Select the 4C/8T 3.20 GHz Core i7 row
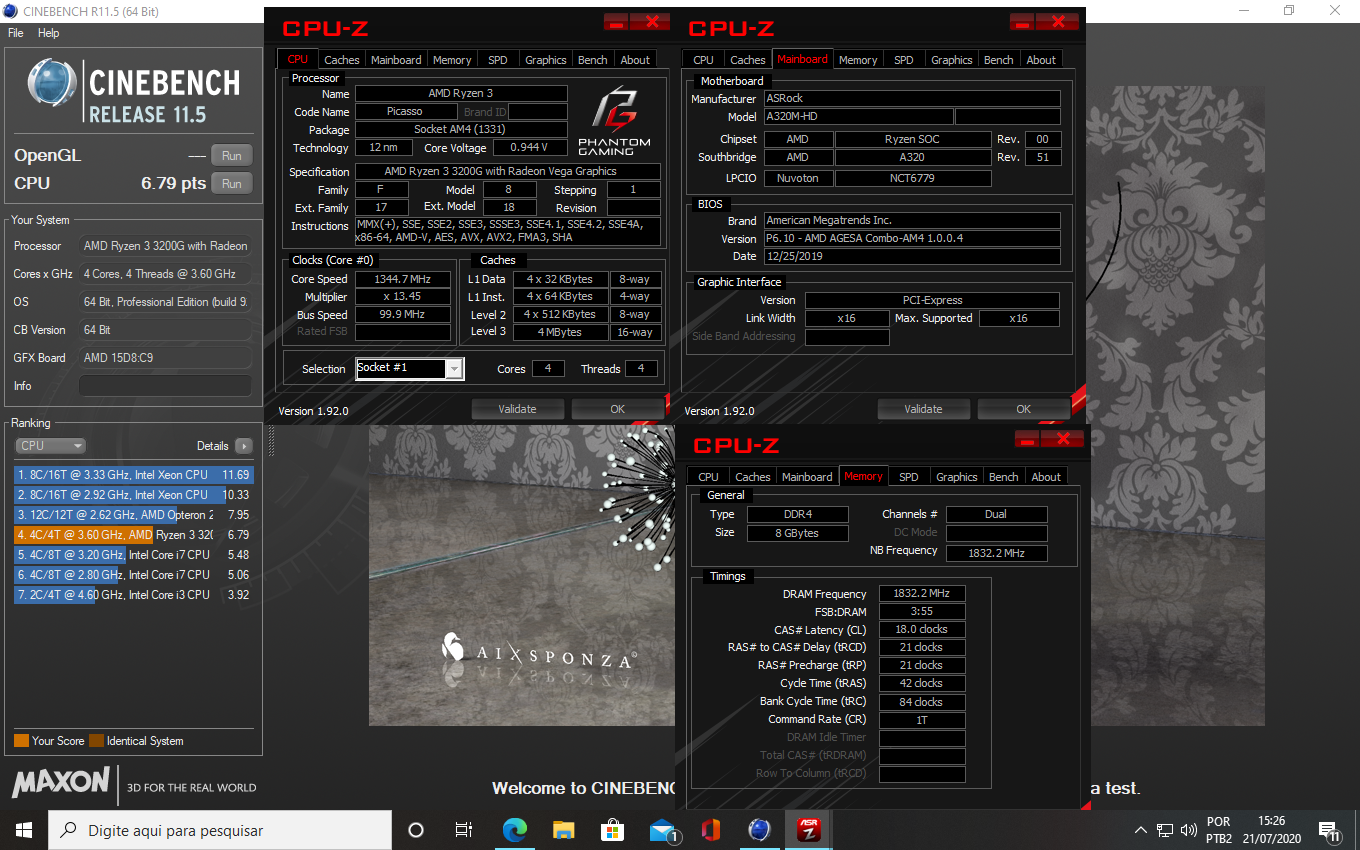 tap(133, 555)
